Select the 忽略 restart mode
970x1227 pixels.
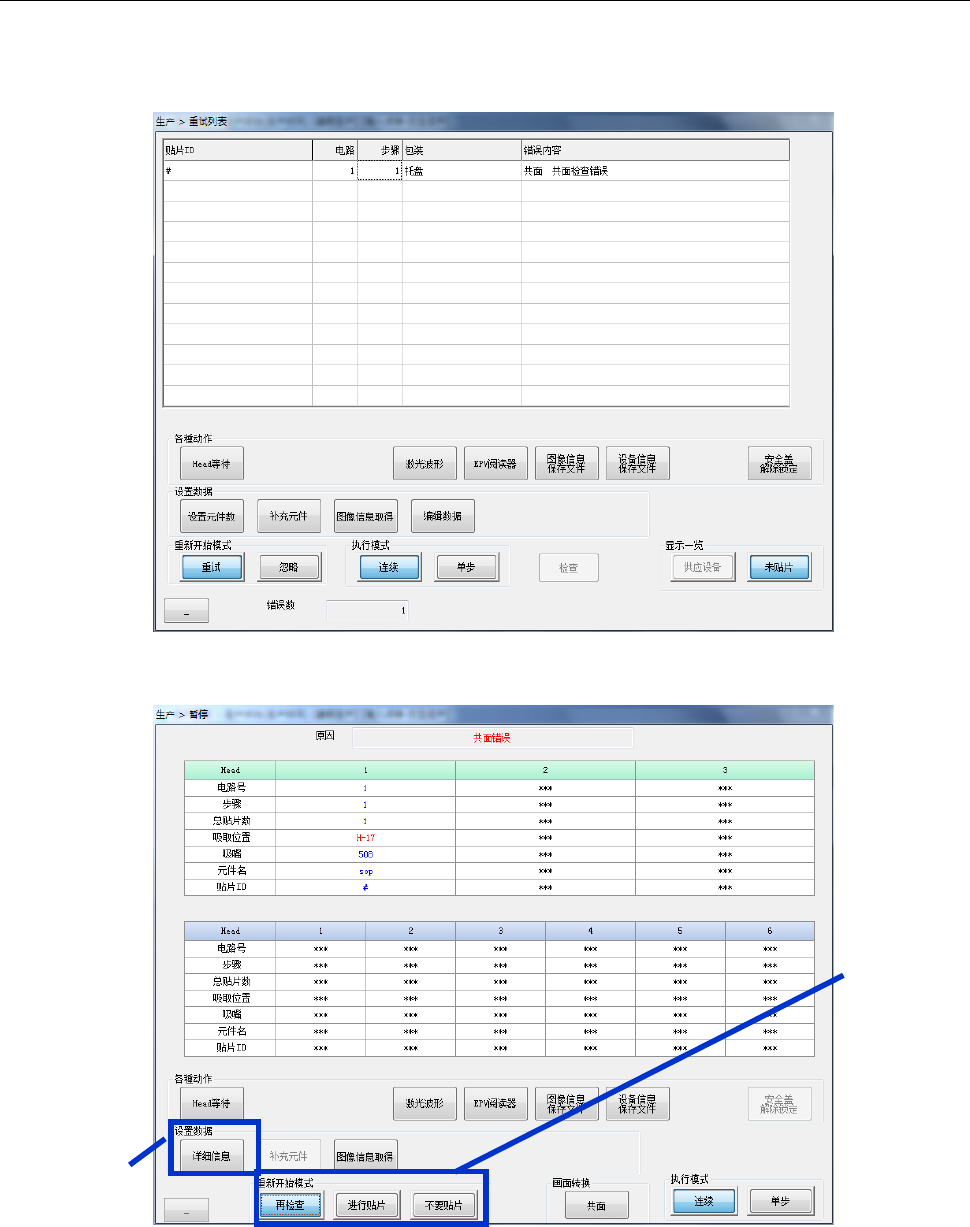click(x=289, y=567)
